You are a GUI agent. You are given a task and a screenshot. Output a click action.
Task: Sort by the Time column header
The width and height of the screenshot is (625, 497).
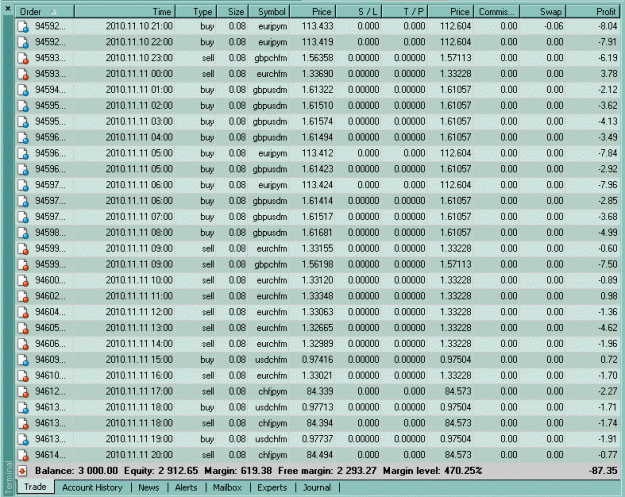pyautogui.click(x=125, y=12)
